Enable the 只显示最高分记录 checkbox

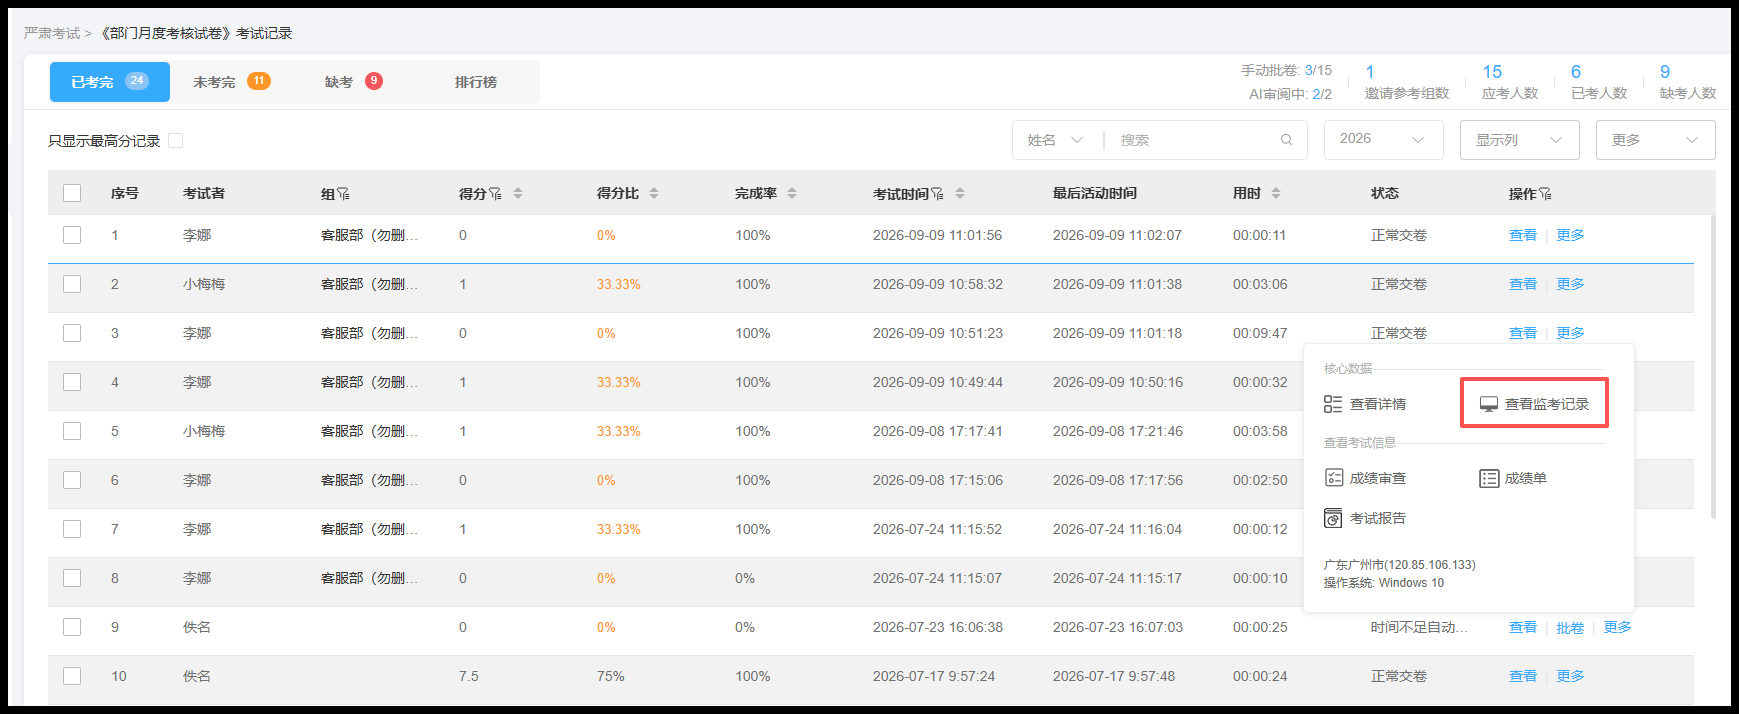tap(176, 141)
